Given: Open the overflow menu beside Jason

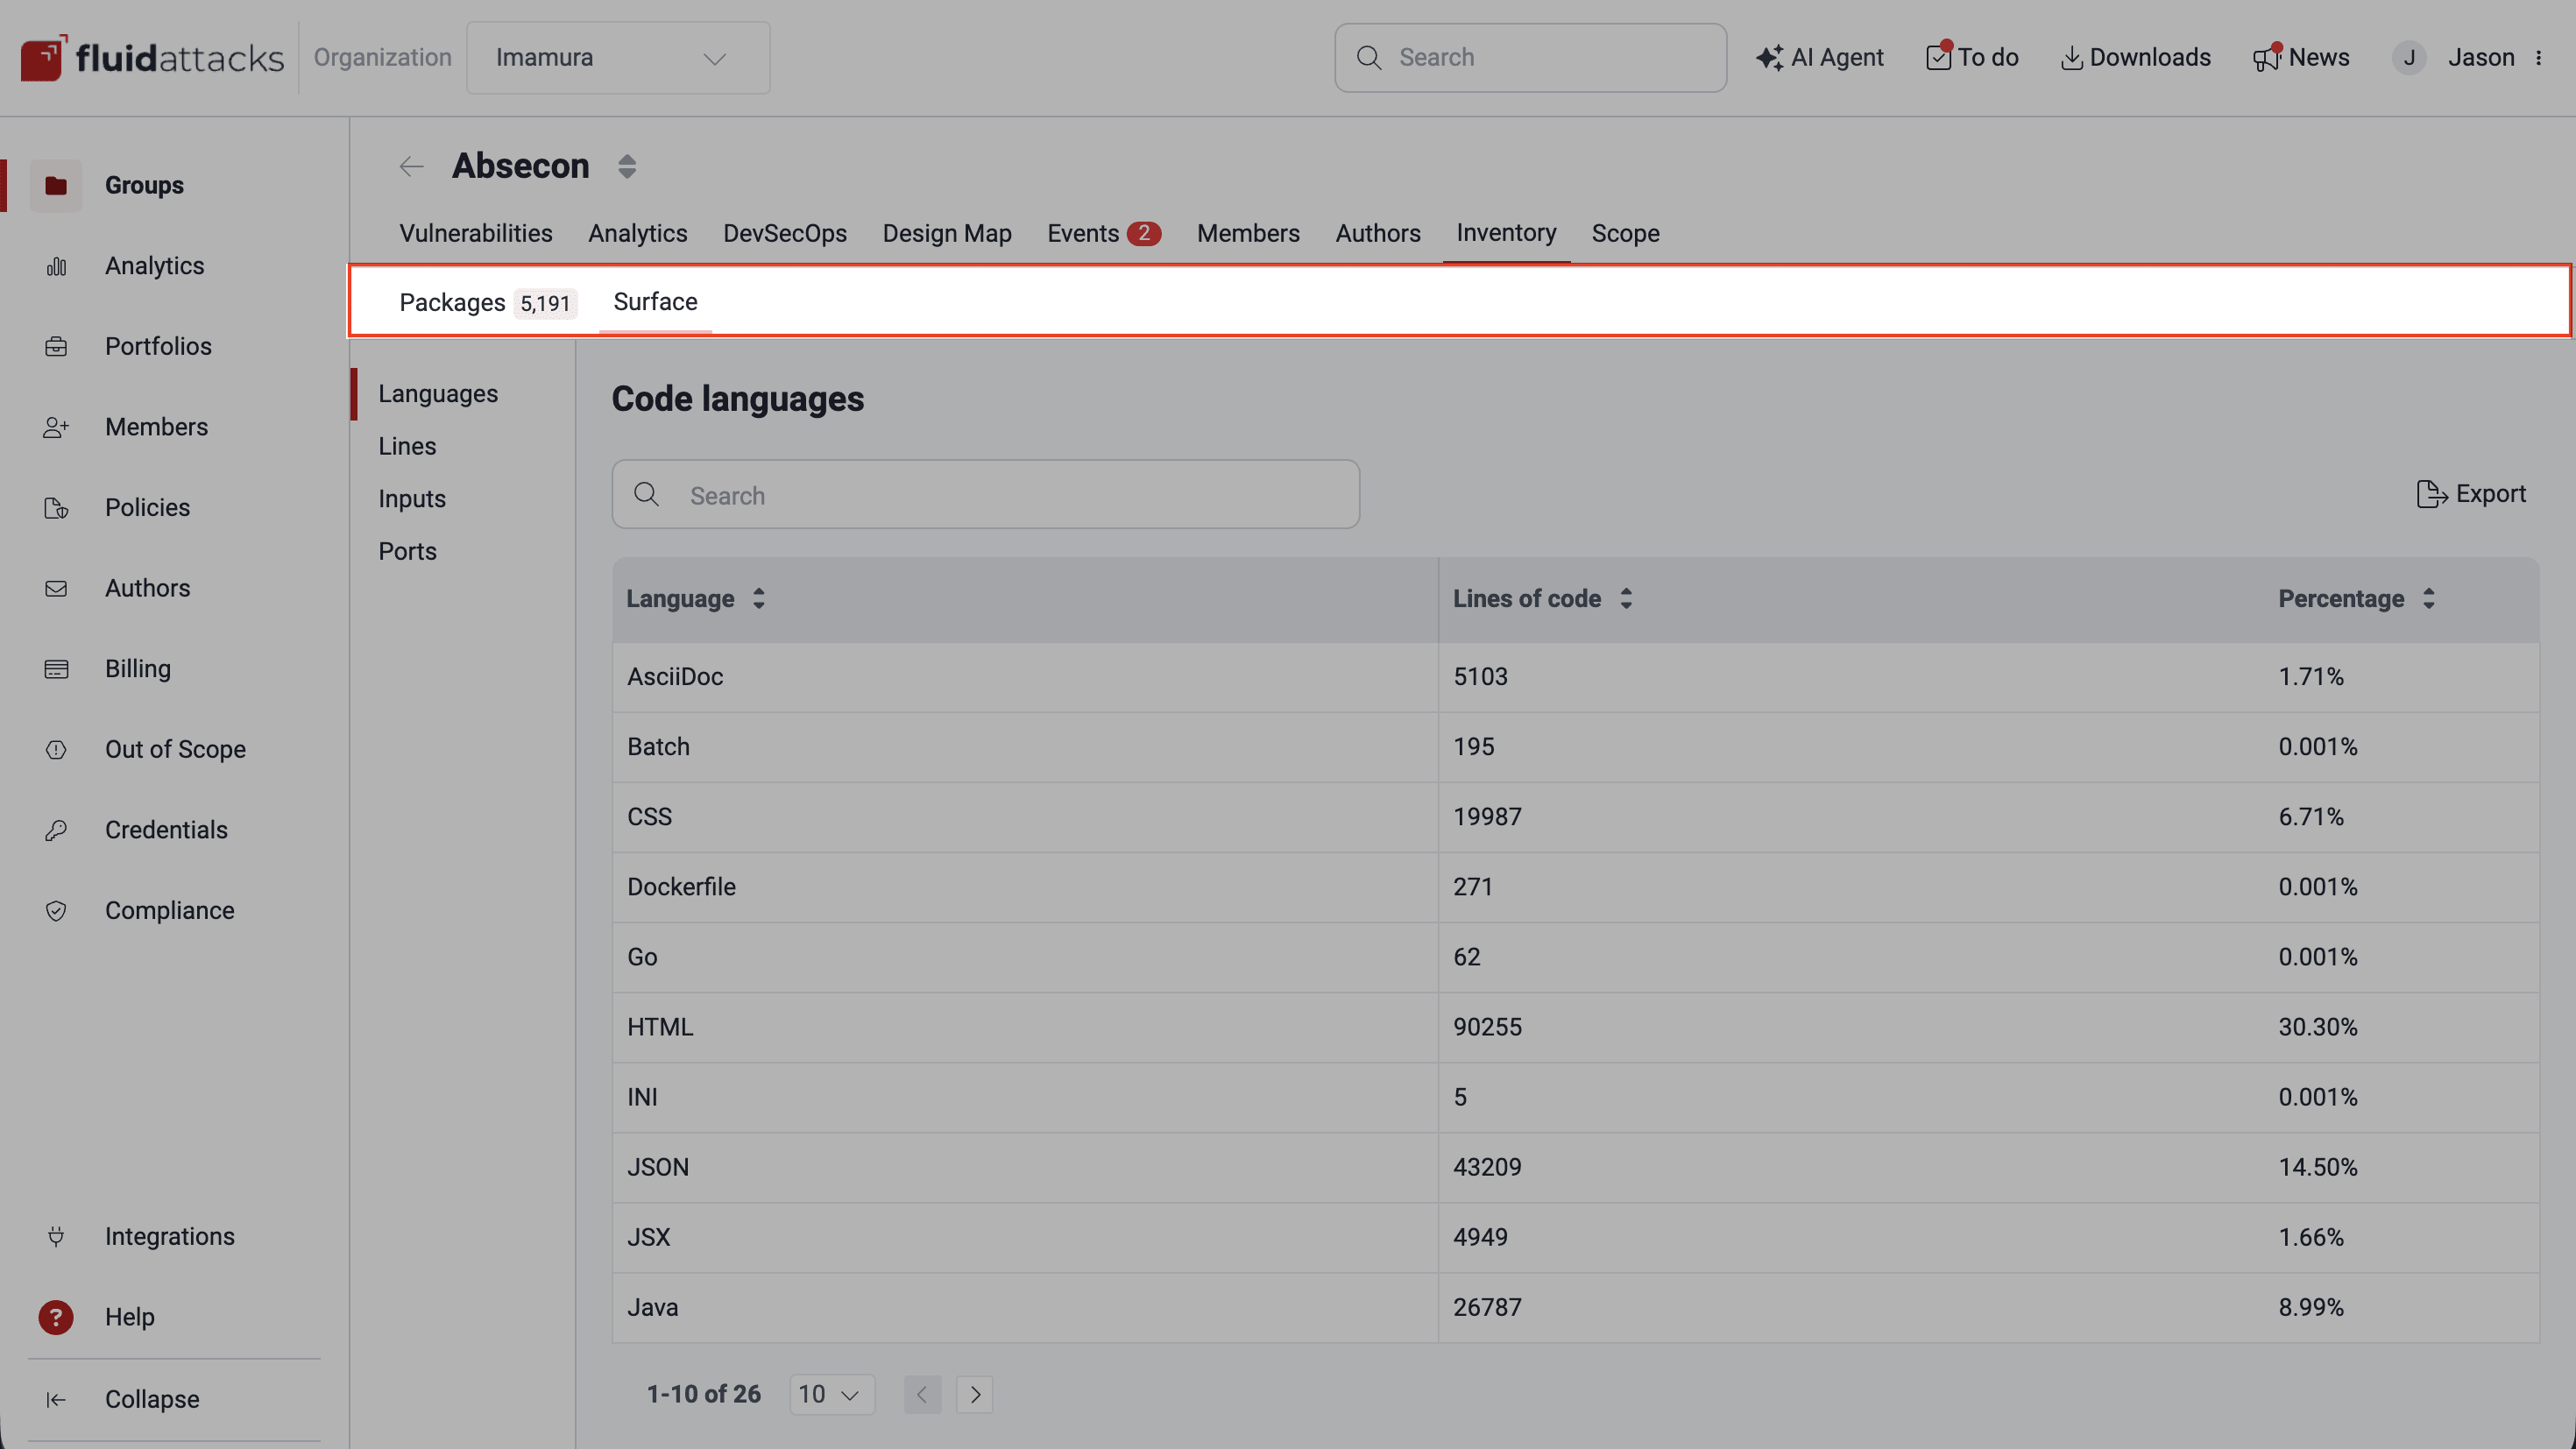Looking at the screenshot, I should (2541, 57).
